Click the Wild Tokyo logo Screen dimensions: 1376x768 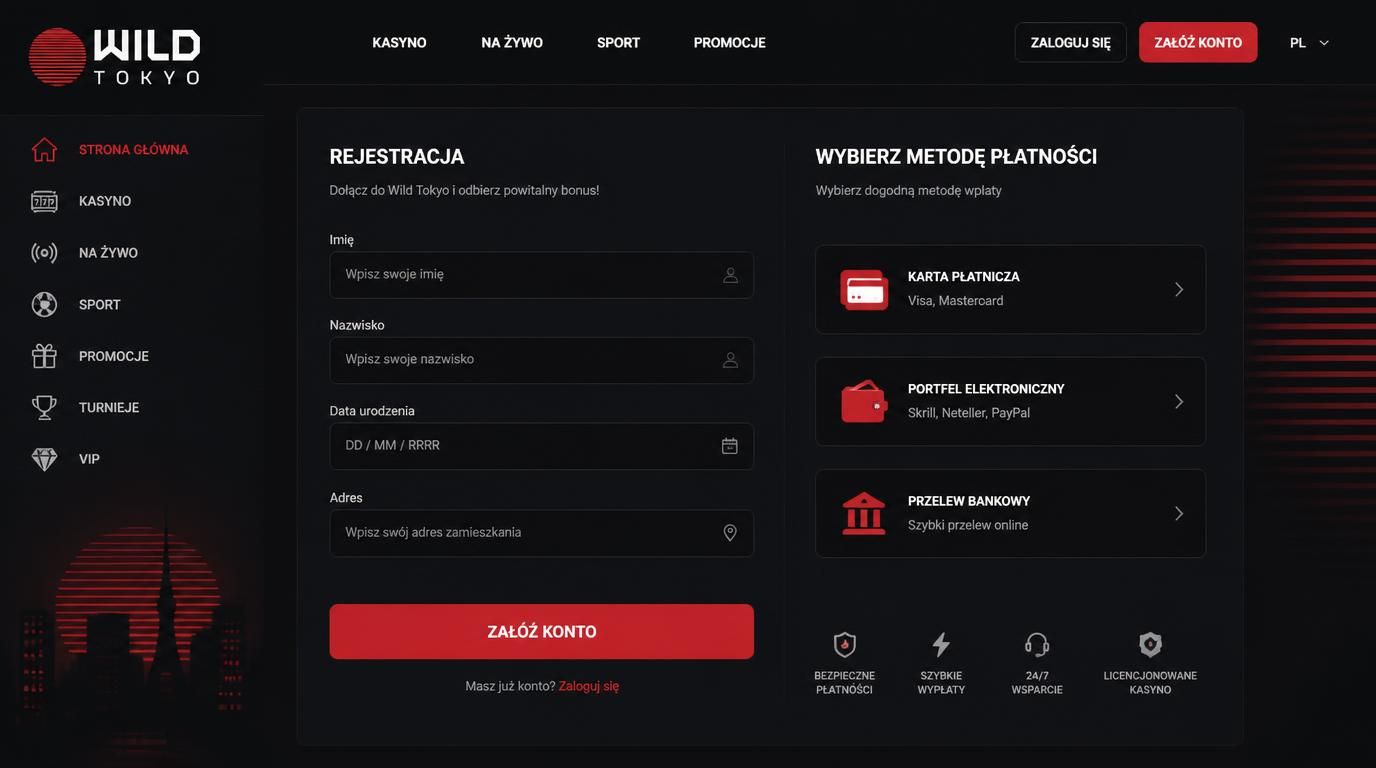(115, 56)
